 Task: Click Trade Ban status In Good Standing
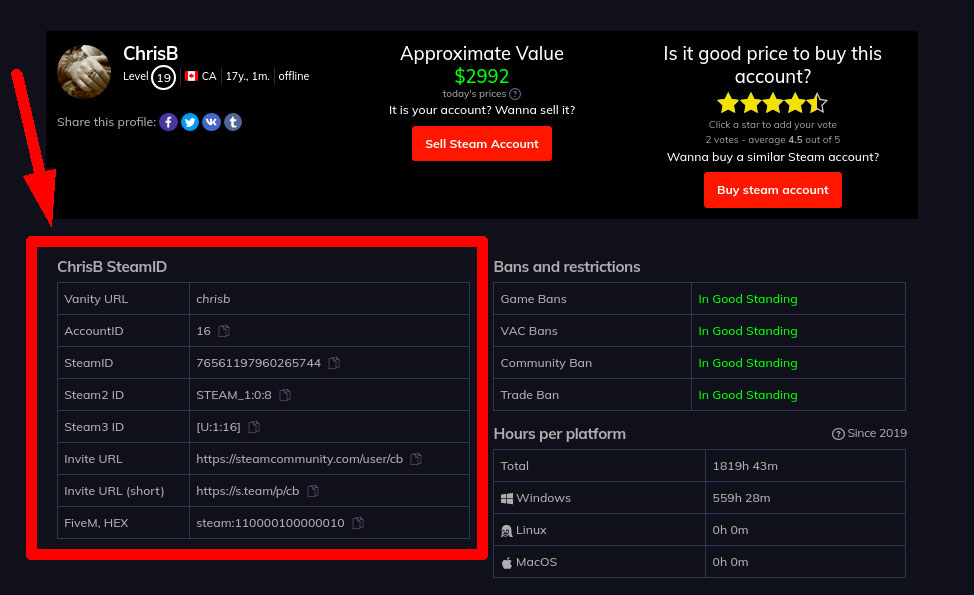click(747, 395)
